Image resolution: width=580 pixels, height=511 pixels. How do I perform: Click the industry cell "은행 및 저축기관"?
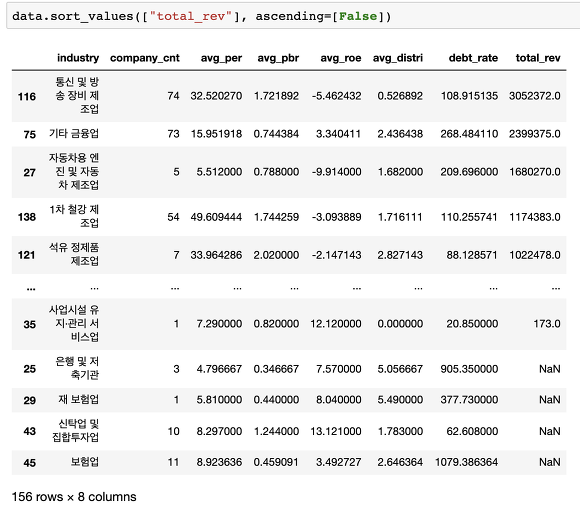click(77, 368)
